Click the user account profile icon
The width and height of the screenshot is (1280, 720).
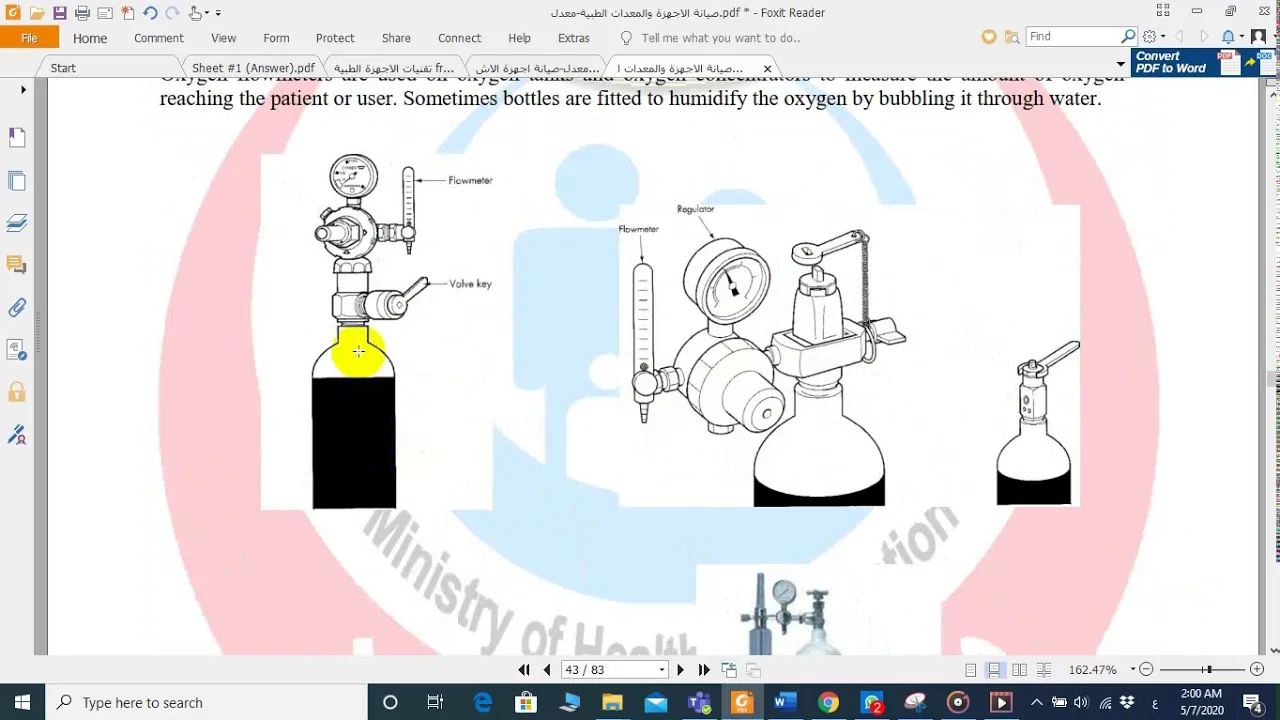pos(1258,37)
